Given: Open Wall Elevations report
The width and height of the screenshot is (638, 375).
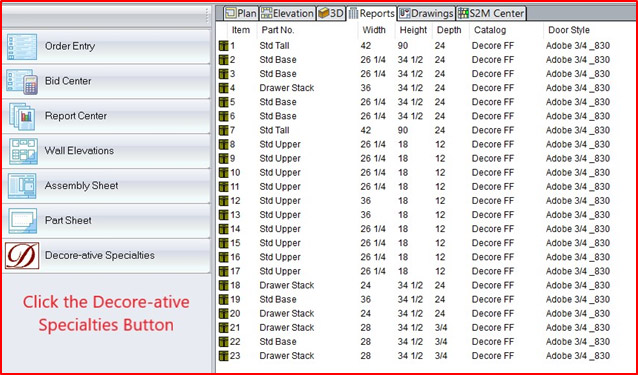Looking at the screenshot, I should point(107,151).
